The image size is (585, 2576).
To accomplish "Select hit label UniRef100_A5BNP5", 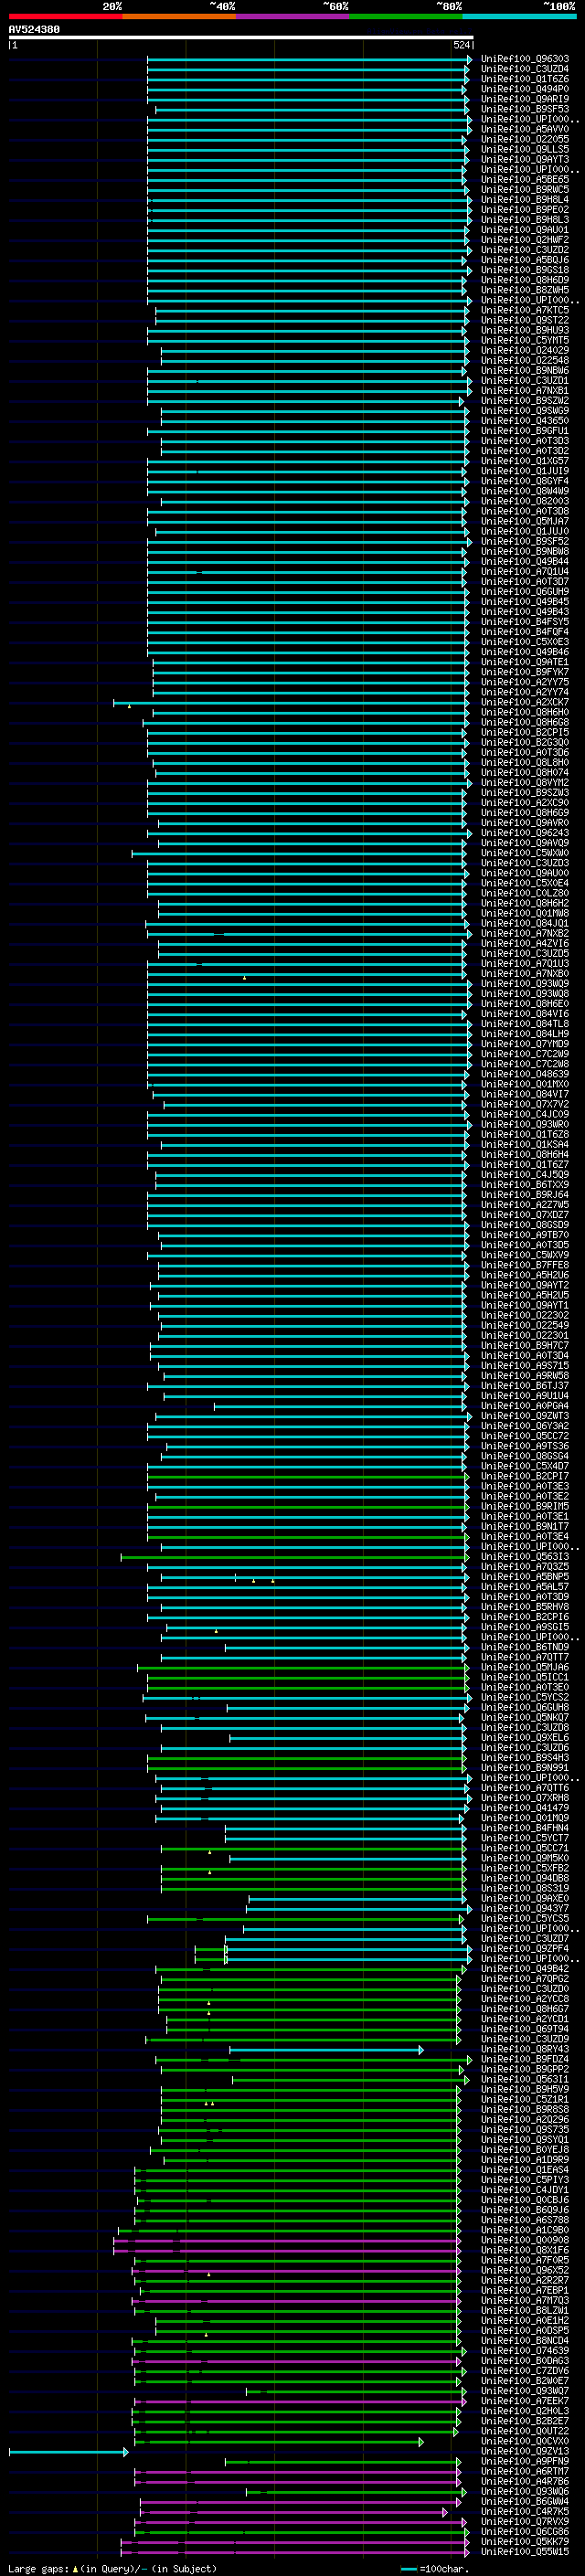I will pyautogui.click(x=525, y=1577).
